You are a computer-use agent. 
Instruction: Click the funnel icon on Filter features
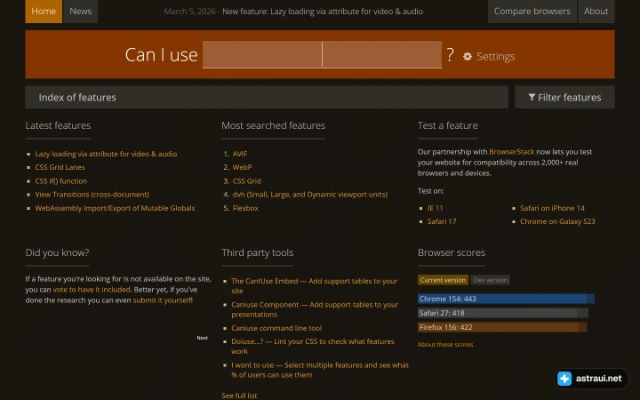click(531, 97)
